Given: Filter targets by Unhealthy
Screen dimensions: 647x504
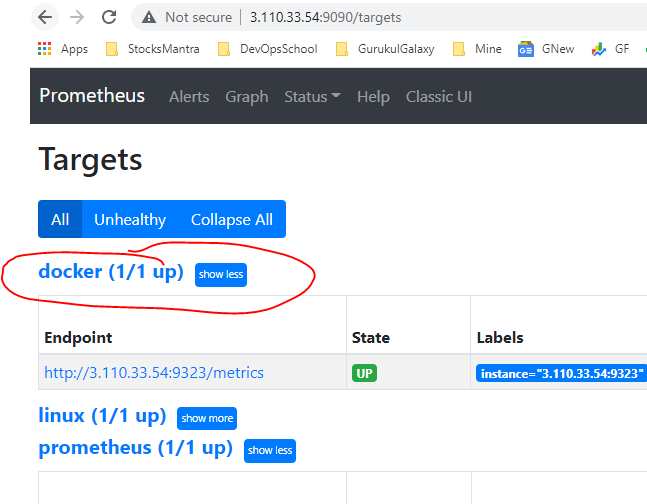Looking at the screenshot, I should [130, 220].
